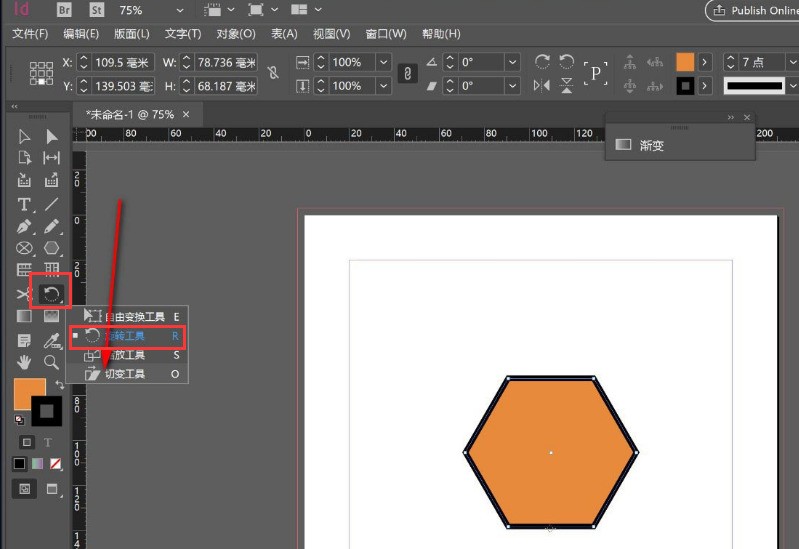Toggle constrain proportions link for width and height
This screenshot has width=799, height=549.
click(273, 74)
